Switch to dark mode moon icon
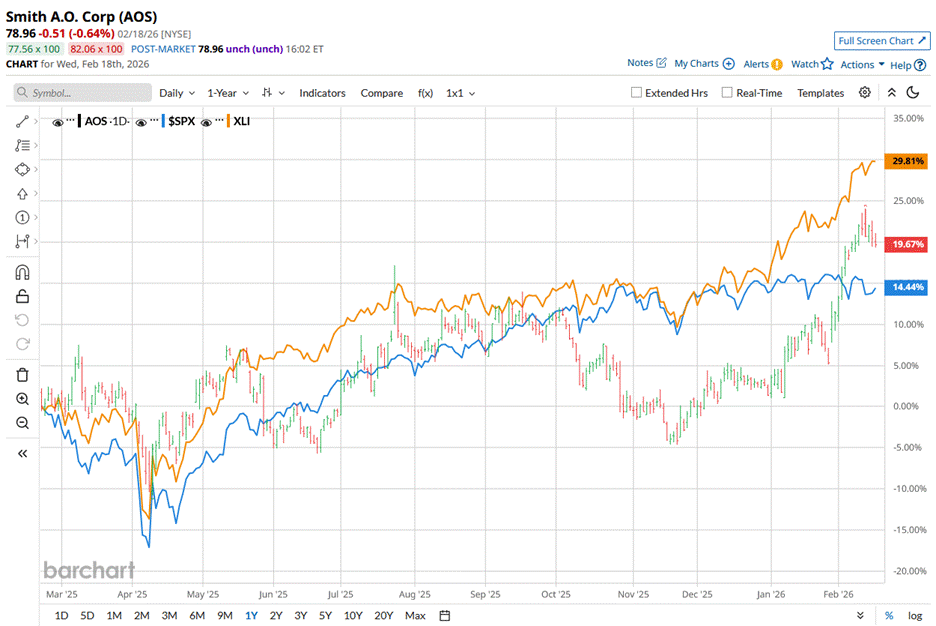 pyautogui.click(x=913, y=93)
